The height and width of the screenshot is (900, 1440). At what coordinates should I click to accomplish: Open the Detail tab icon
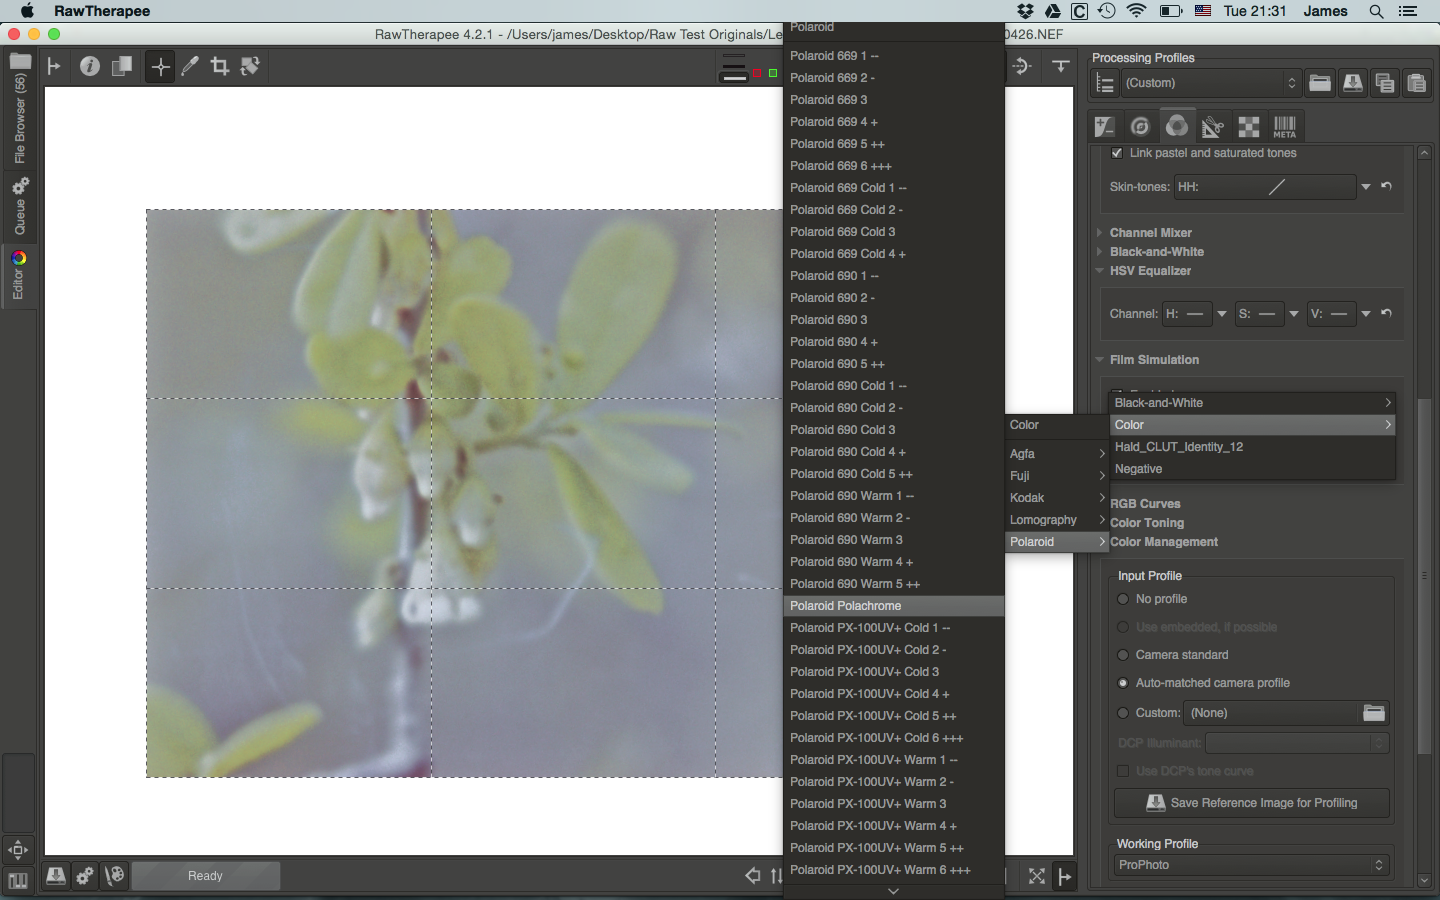tap(1140, 126)
